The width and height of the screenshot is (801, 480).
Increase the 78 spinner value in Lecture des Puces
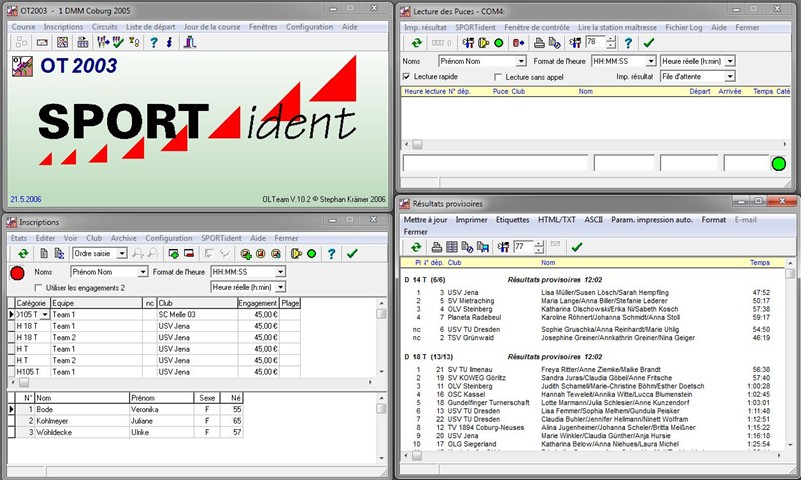click(610, 39)
